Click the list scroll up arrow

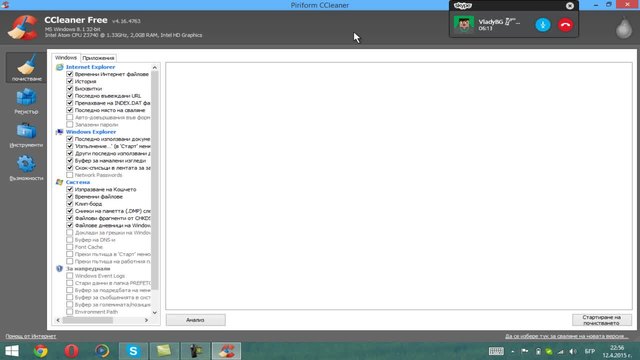[155, 68]
